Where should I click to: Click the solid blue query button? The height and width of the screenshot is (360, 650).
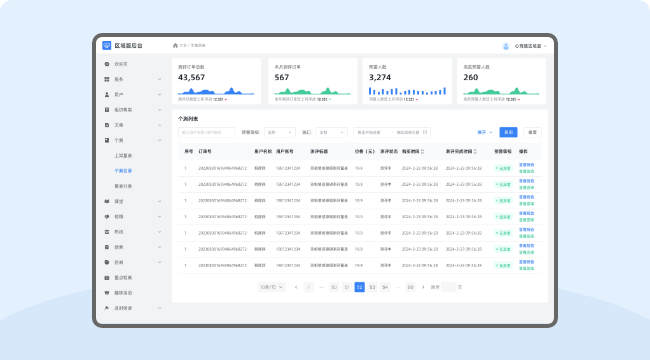pos(508,132)
